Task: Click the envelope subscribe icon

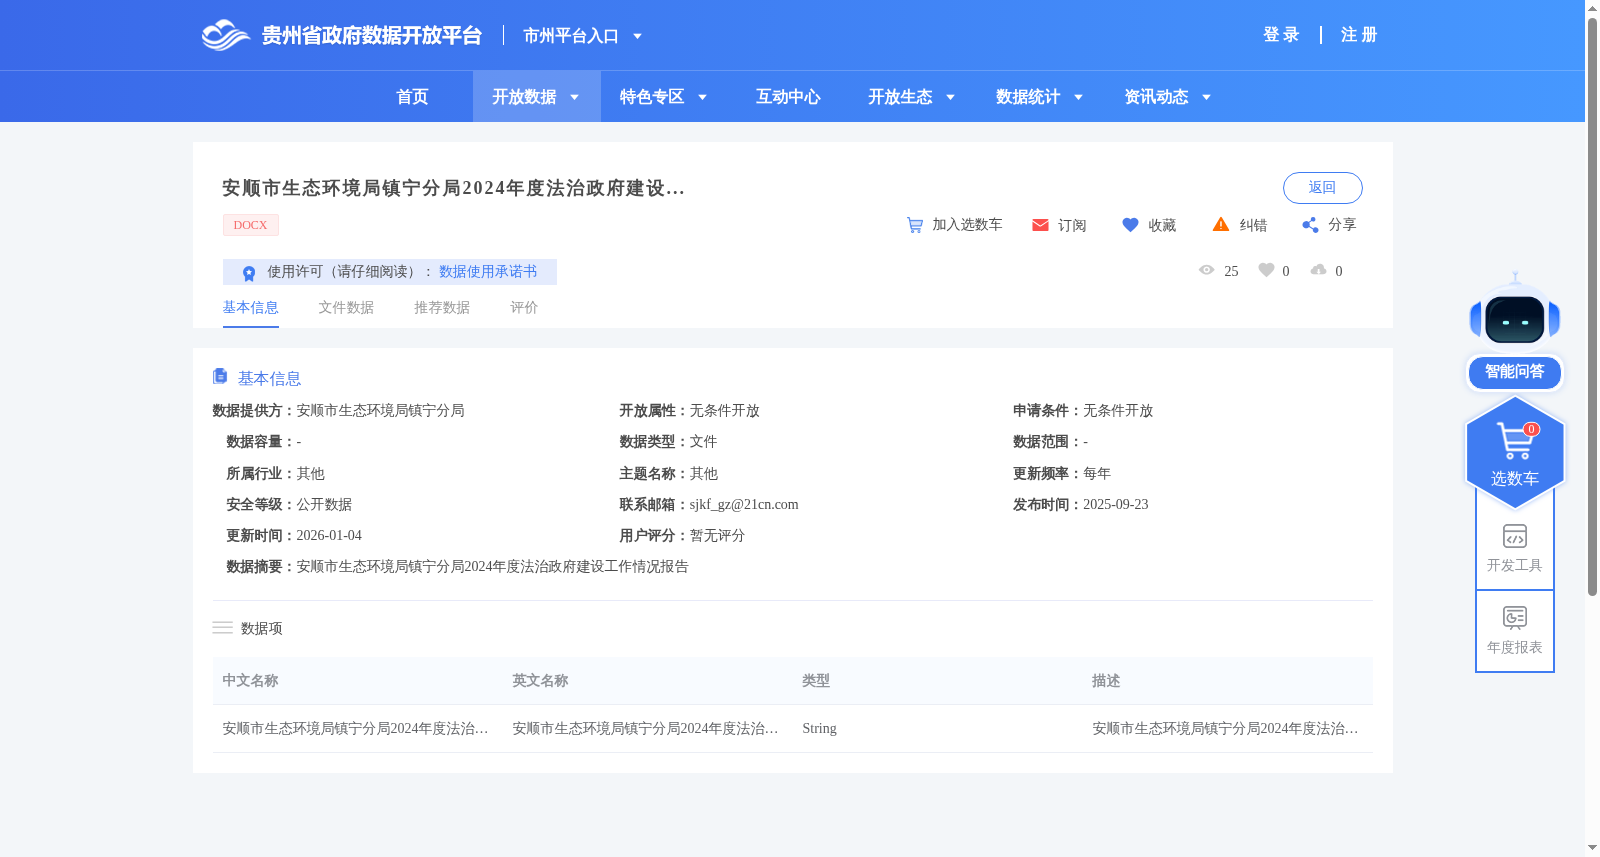Action: tap(1040, 225)
